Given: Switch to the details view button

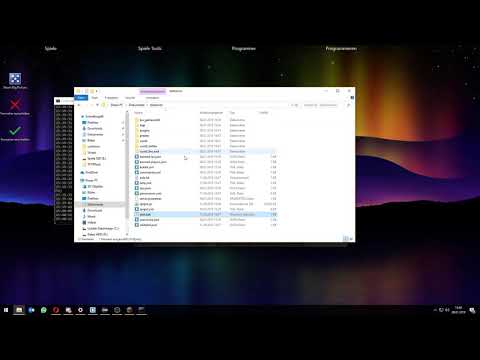Looking at the screenshot, I should pos(346,239).
